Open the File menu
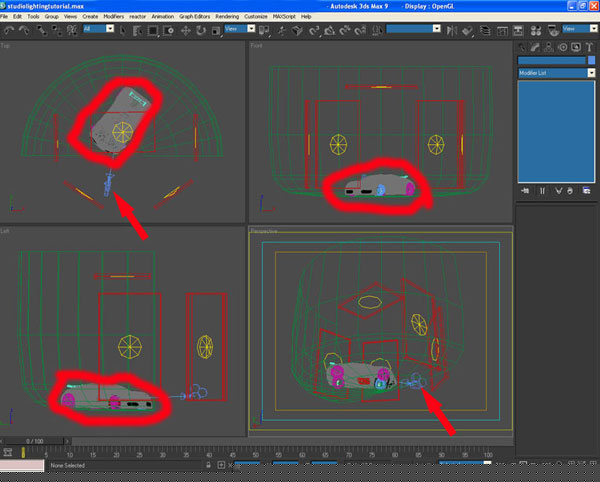The image size is (600, 482). tap(4, 16)
